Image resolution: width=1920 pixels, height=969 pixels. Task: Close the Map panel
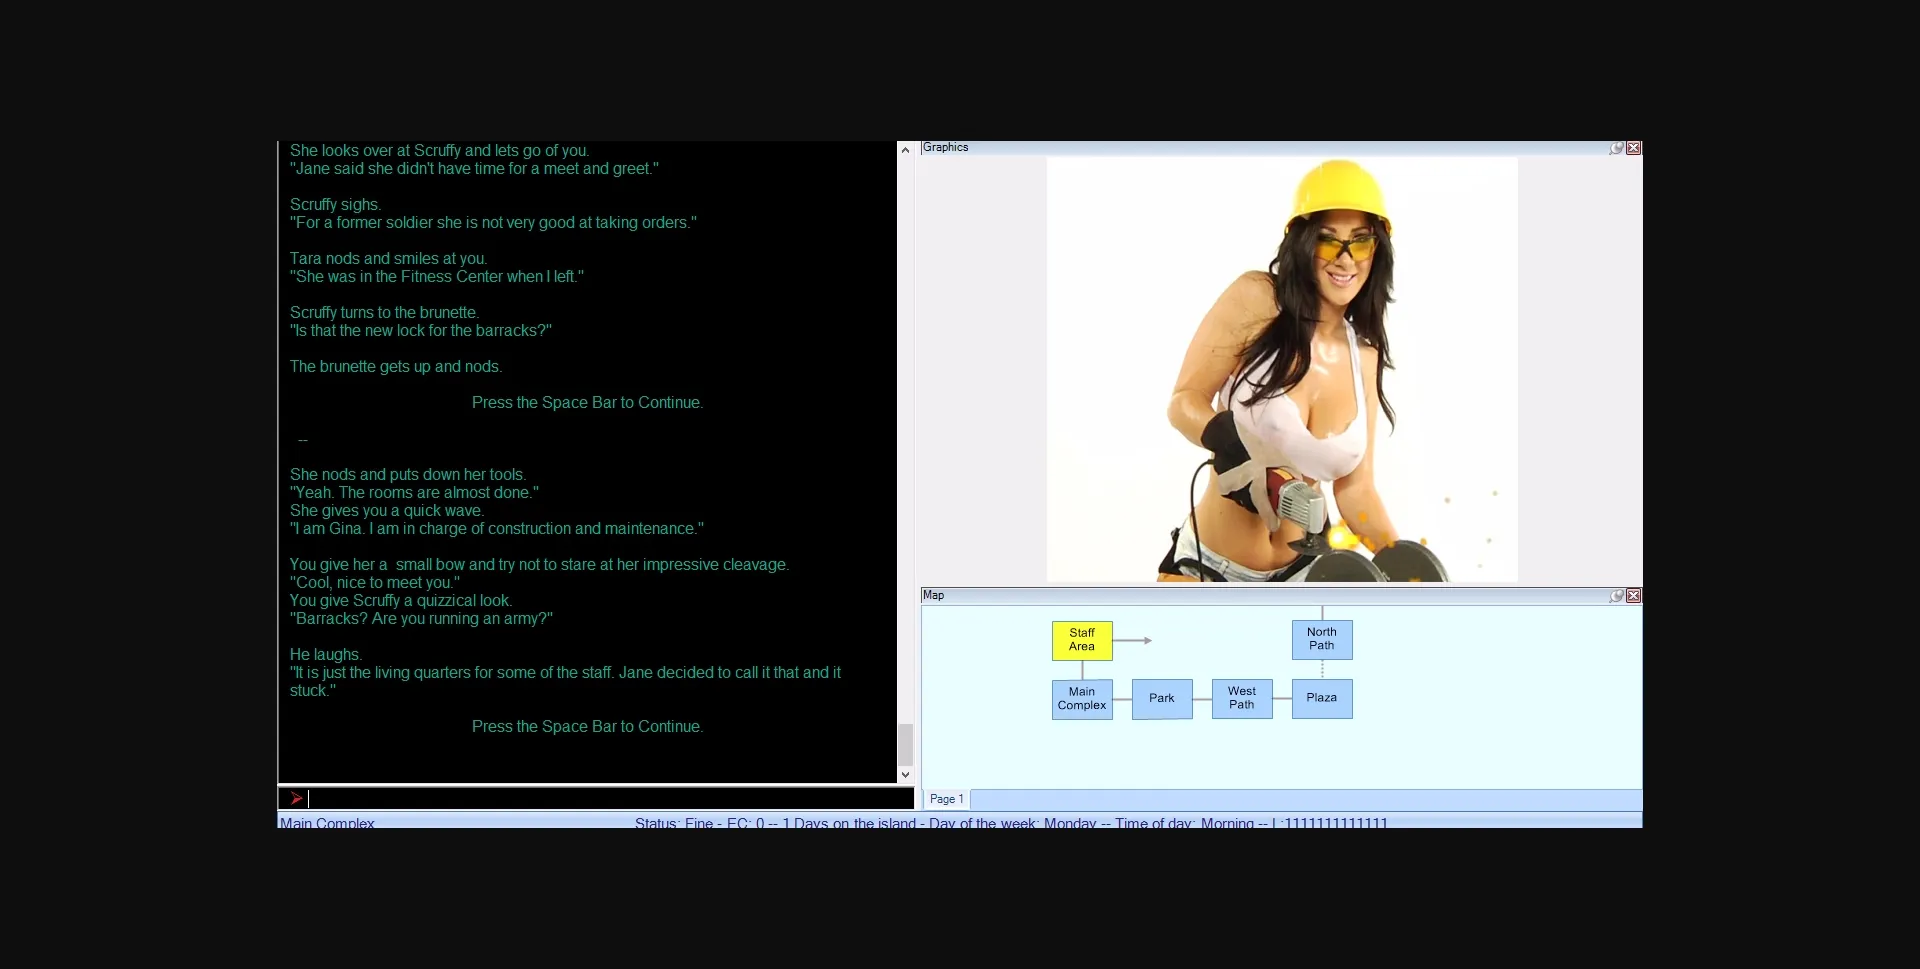tap(1634, 596)
